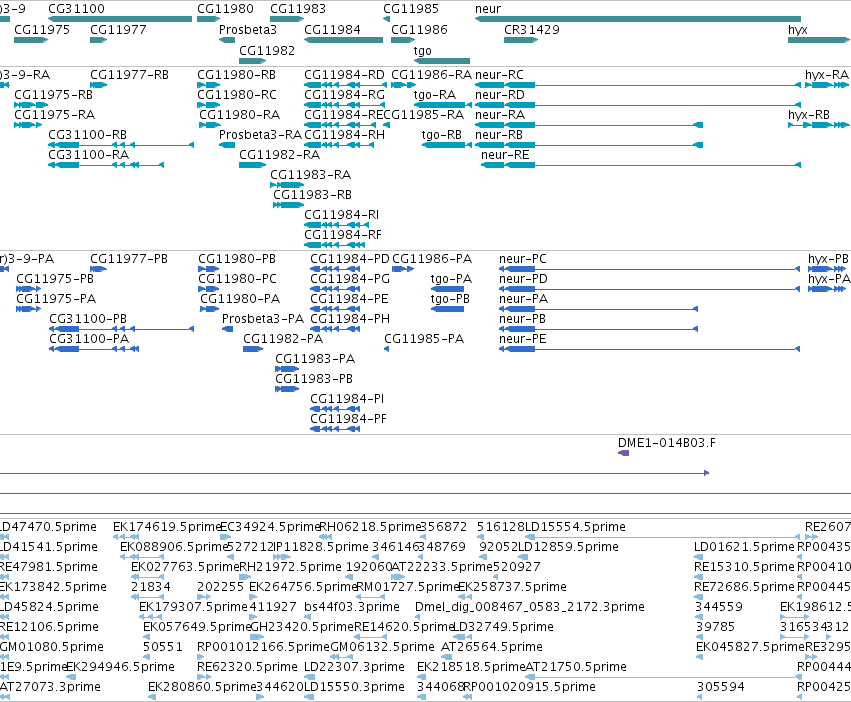Select the CG31100 gene label
The image size is (851, 702).
(x=77, y=9)
